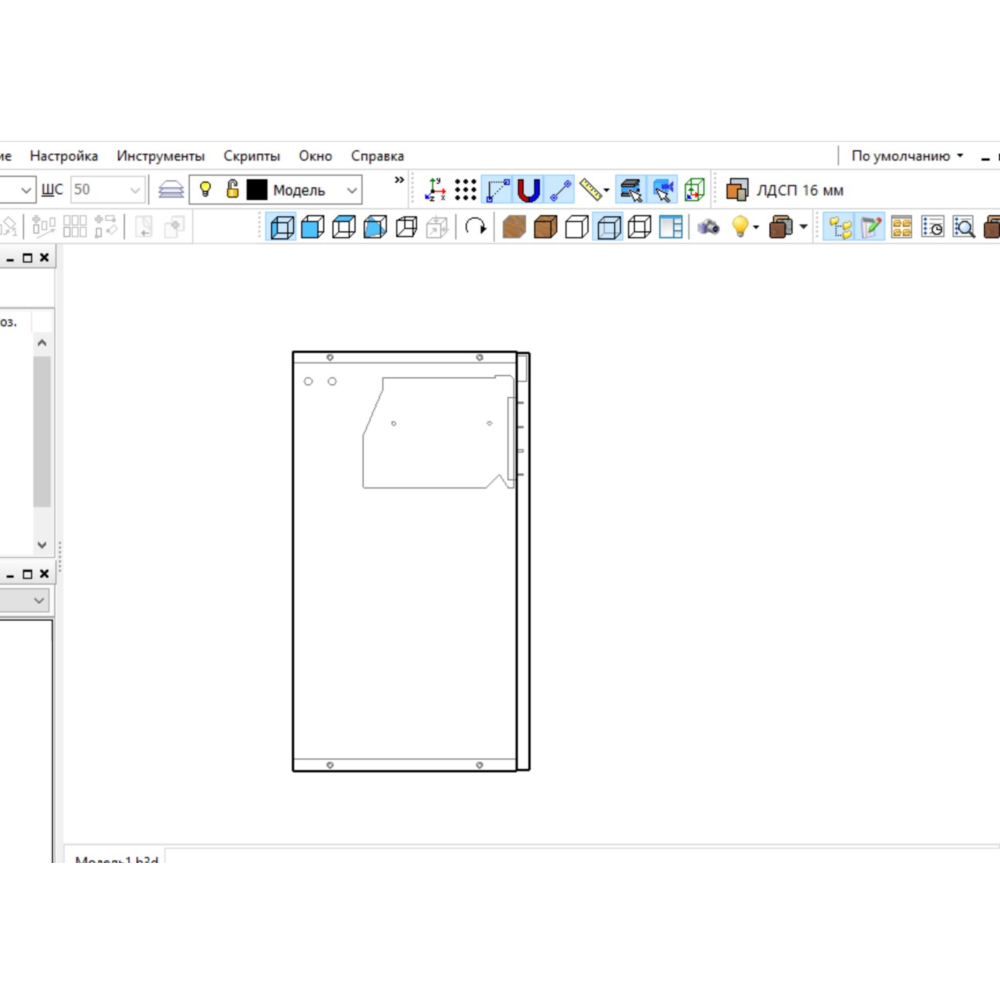Toggle the dotted grid display
This screenshot has width=1000, height=1000.
click(x=465, y=190)
